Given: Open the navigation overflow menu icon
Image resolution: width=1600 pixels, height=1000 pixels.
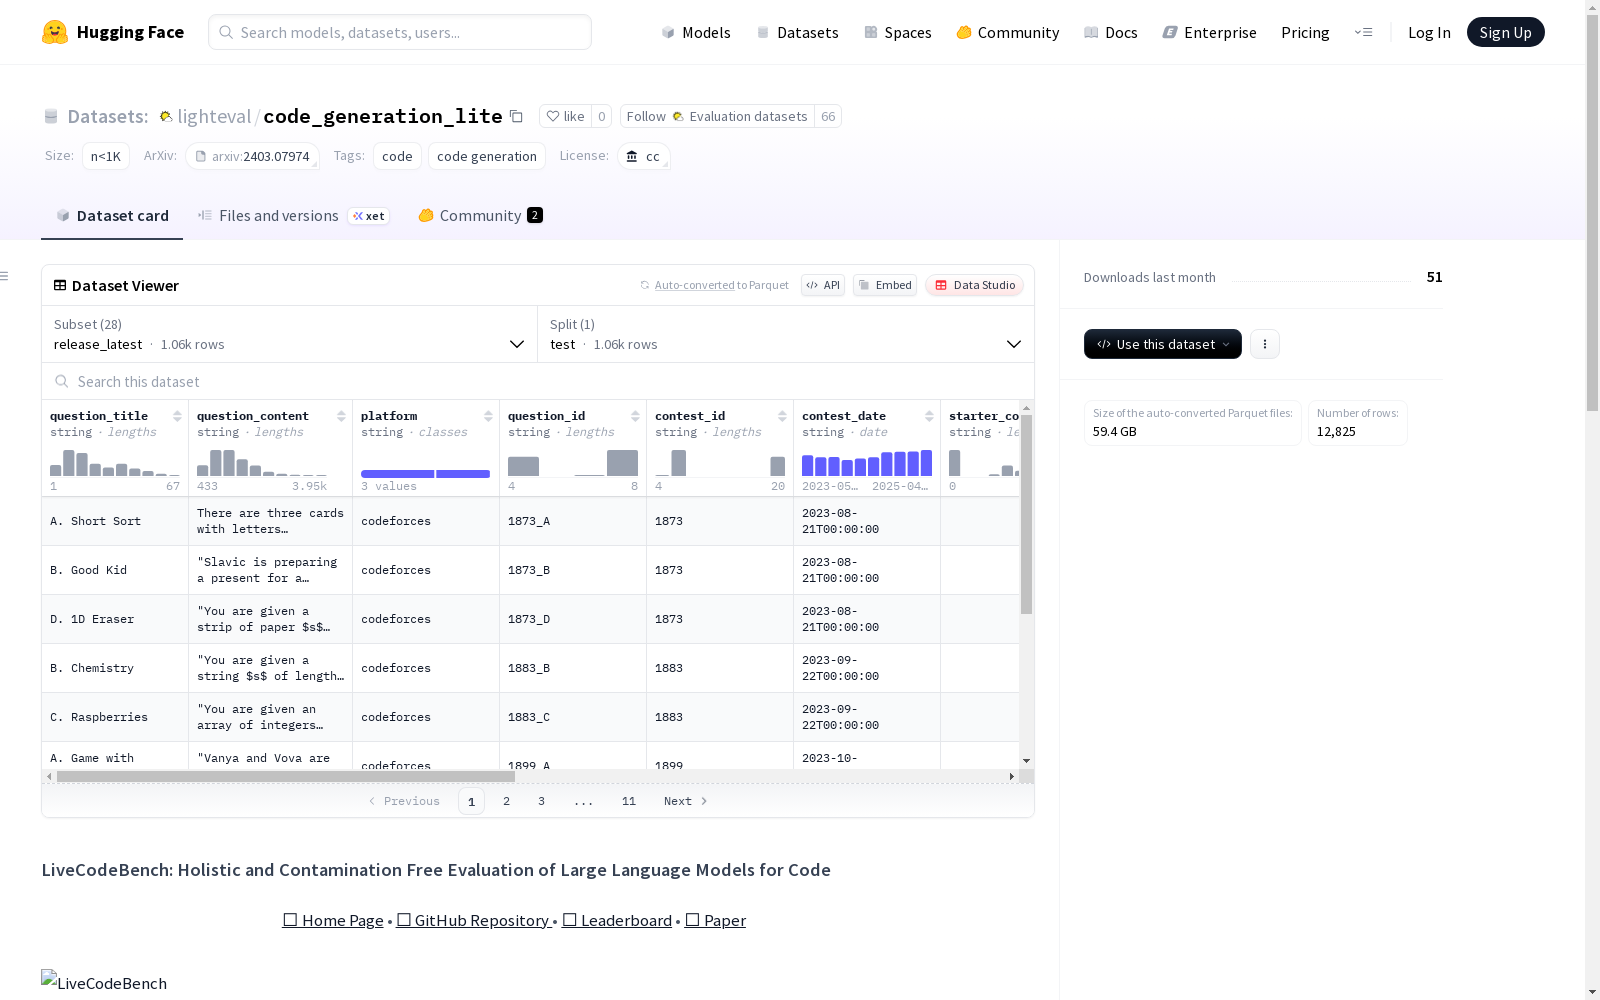Looking at the screenshot, I should [x=1363, y=32].
